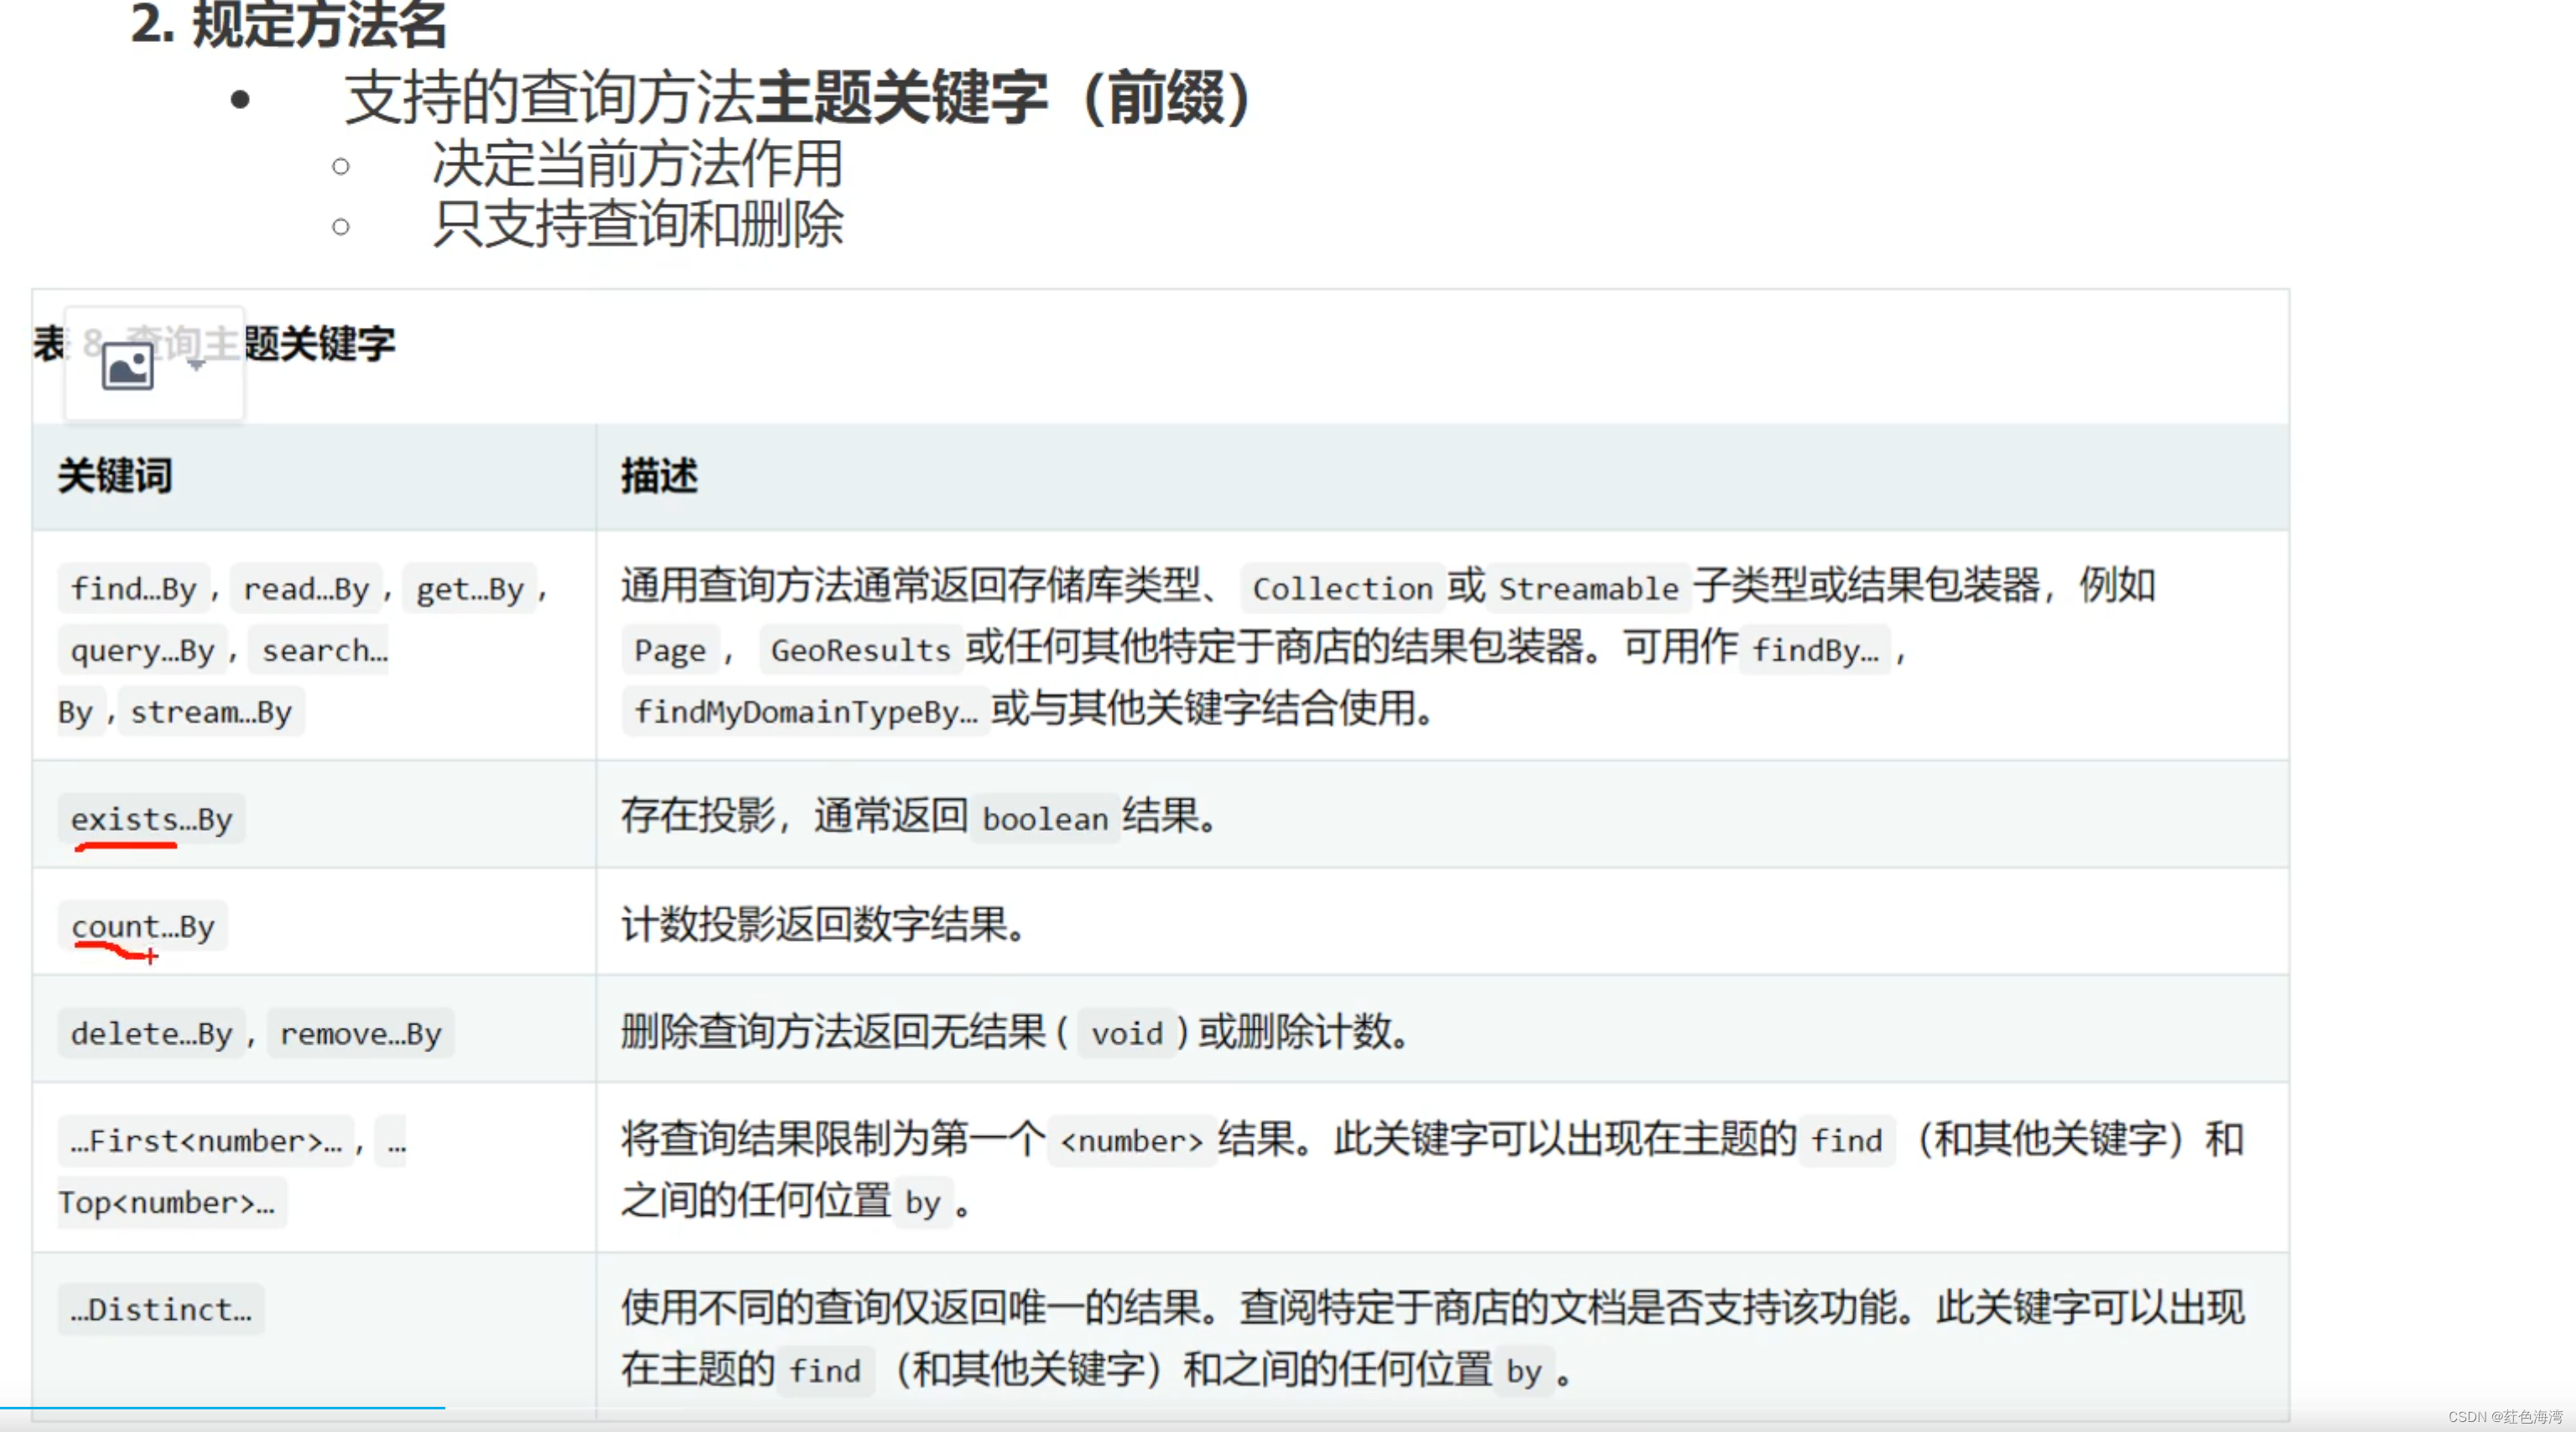
Task: Click the exists…By keyword chip
Action: 151,818
